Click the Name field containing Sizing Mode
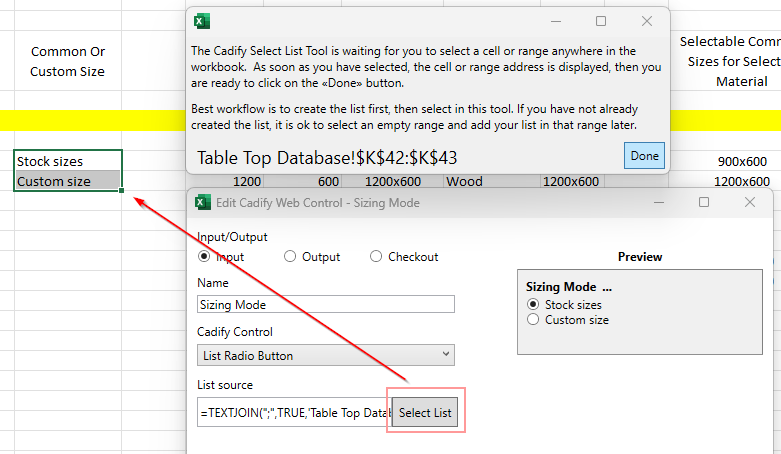 pyautogui.click(x=326, y=304)
